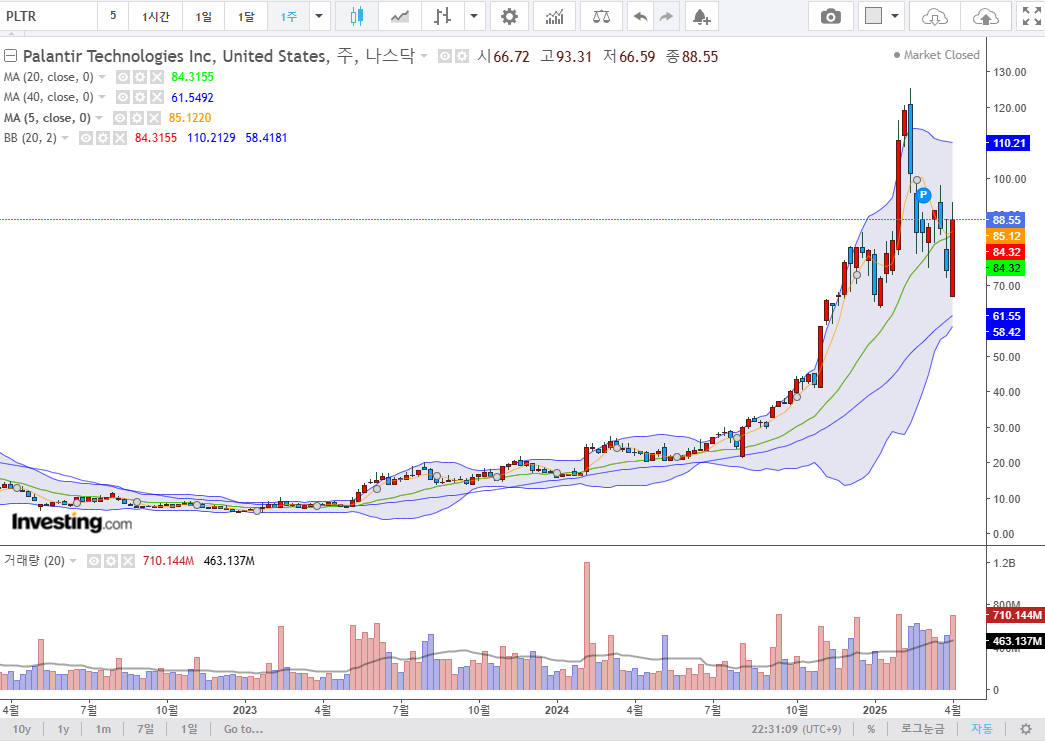Expand the 거래량 (20) dropdown arrow

click(73, 561)
